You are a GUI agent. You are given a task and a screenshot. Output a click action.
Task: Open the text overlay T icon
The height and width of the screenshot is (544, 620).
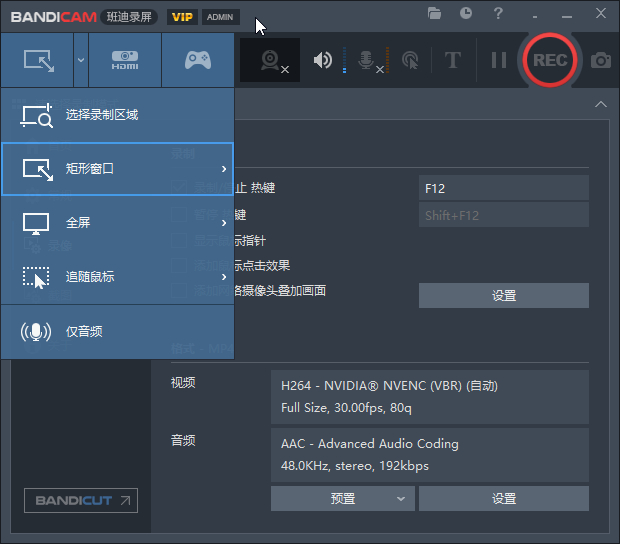tap(453, 60)
